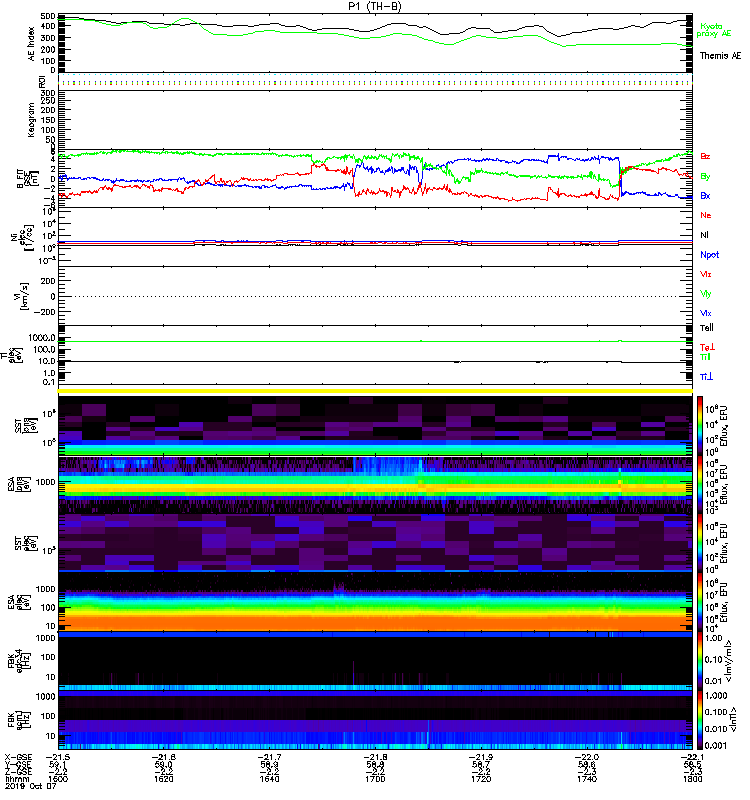The height and width of the screenshot is (800, 750).
Task: Click the blue Npot legend label
Action: (x=709, y=254)
